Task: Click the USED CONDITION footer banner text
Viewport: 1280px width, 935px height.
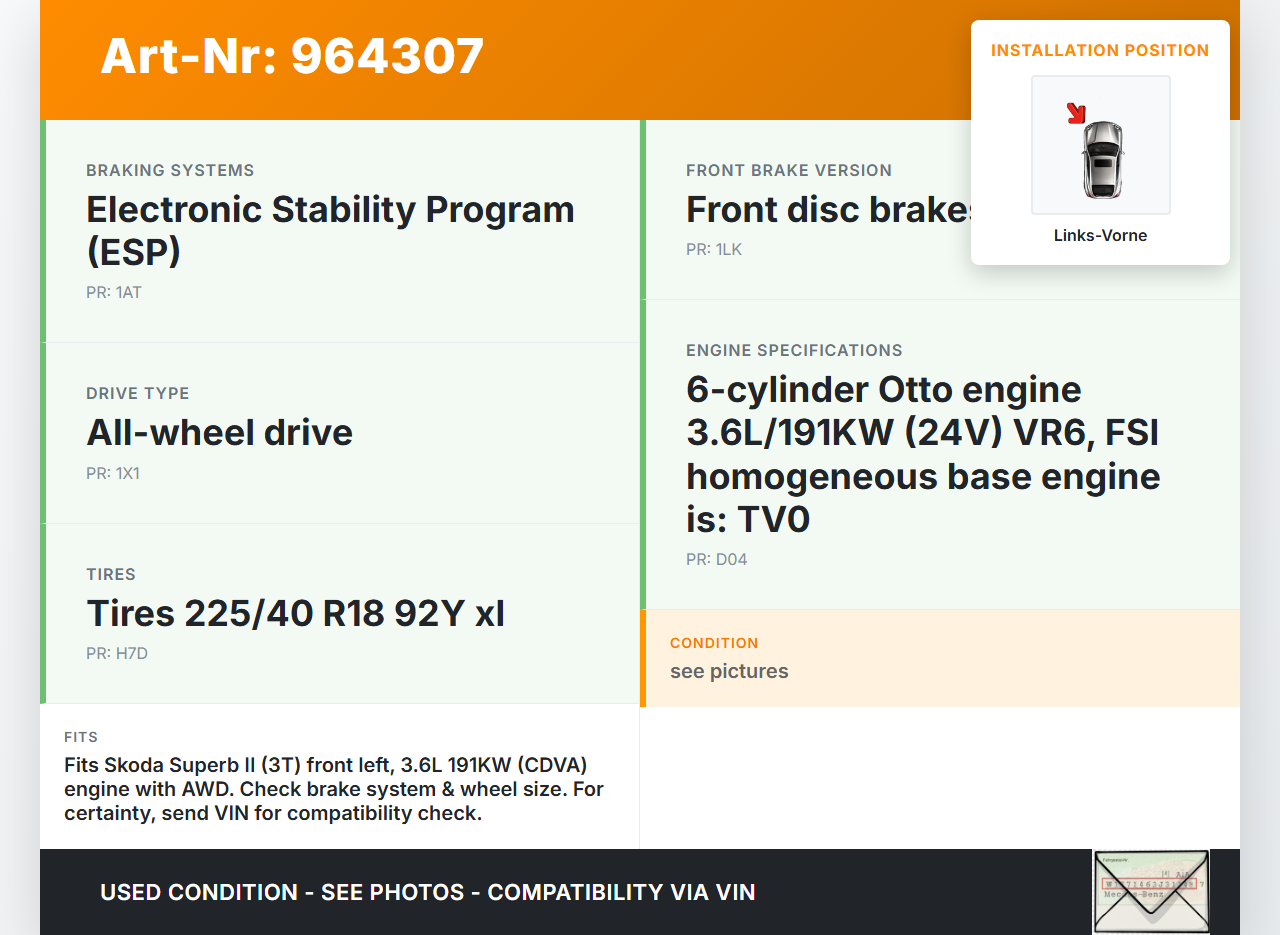Action: pos(428,892)
